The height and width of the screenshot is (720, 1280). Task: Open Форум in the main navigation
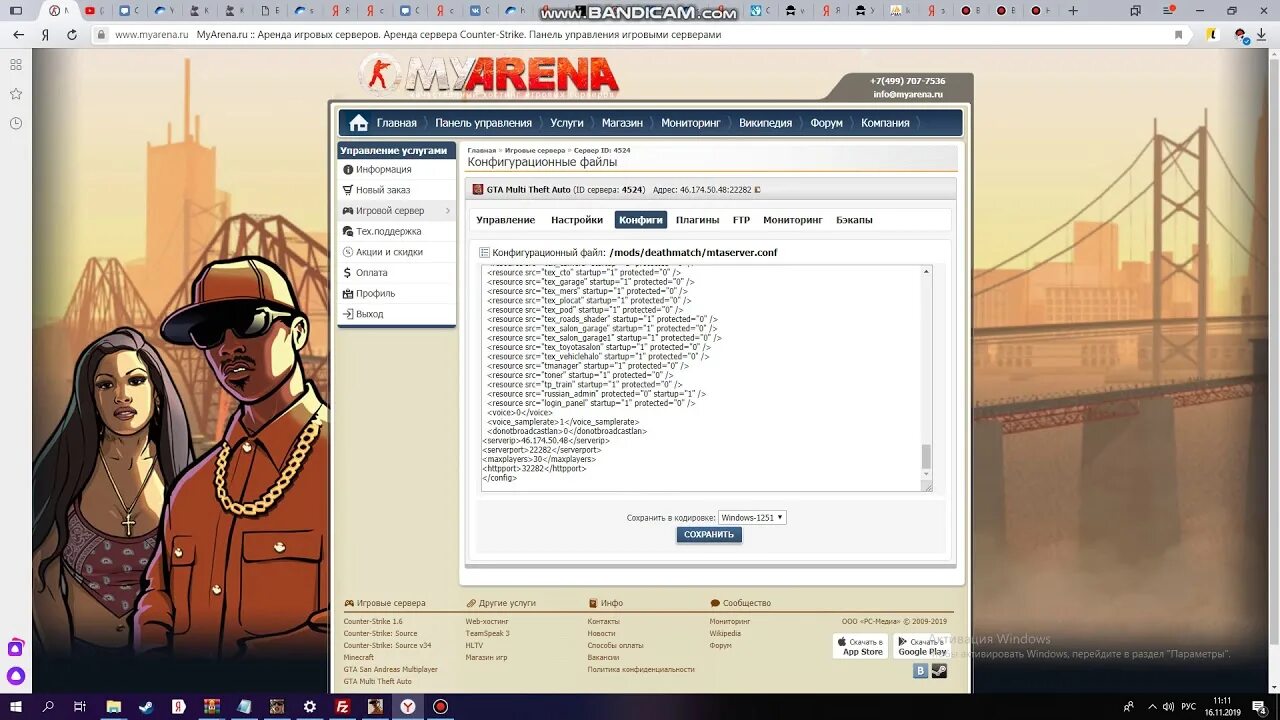point(826,123)
